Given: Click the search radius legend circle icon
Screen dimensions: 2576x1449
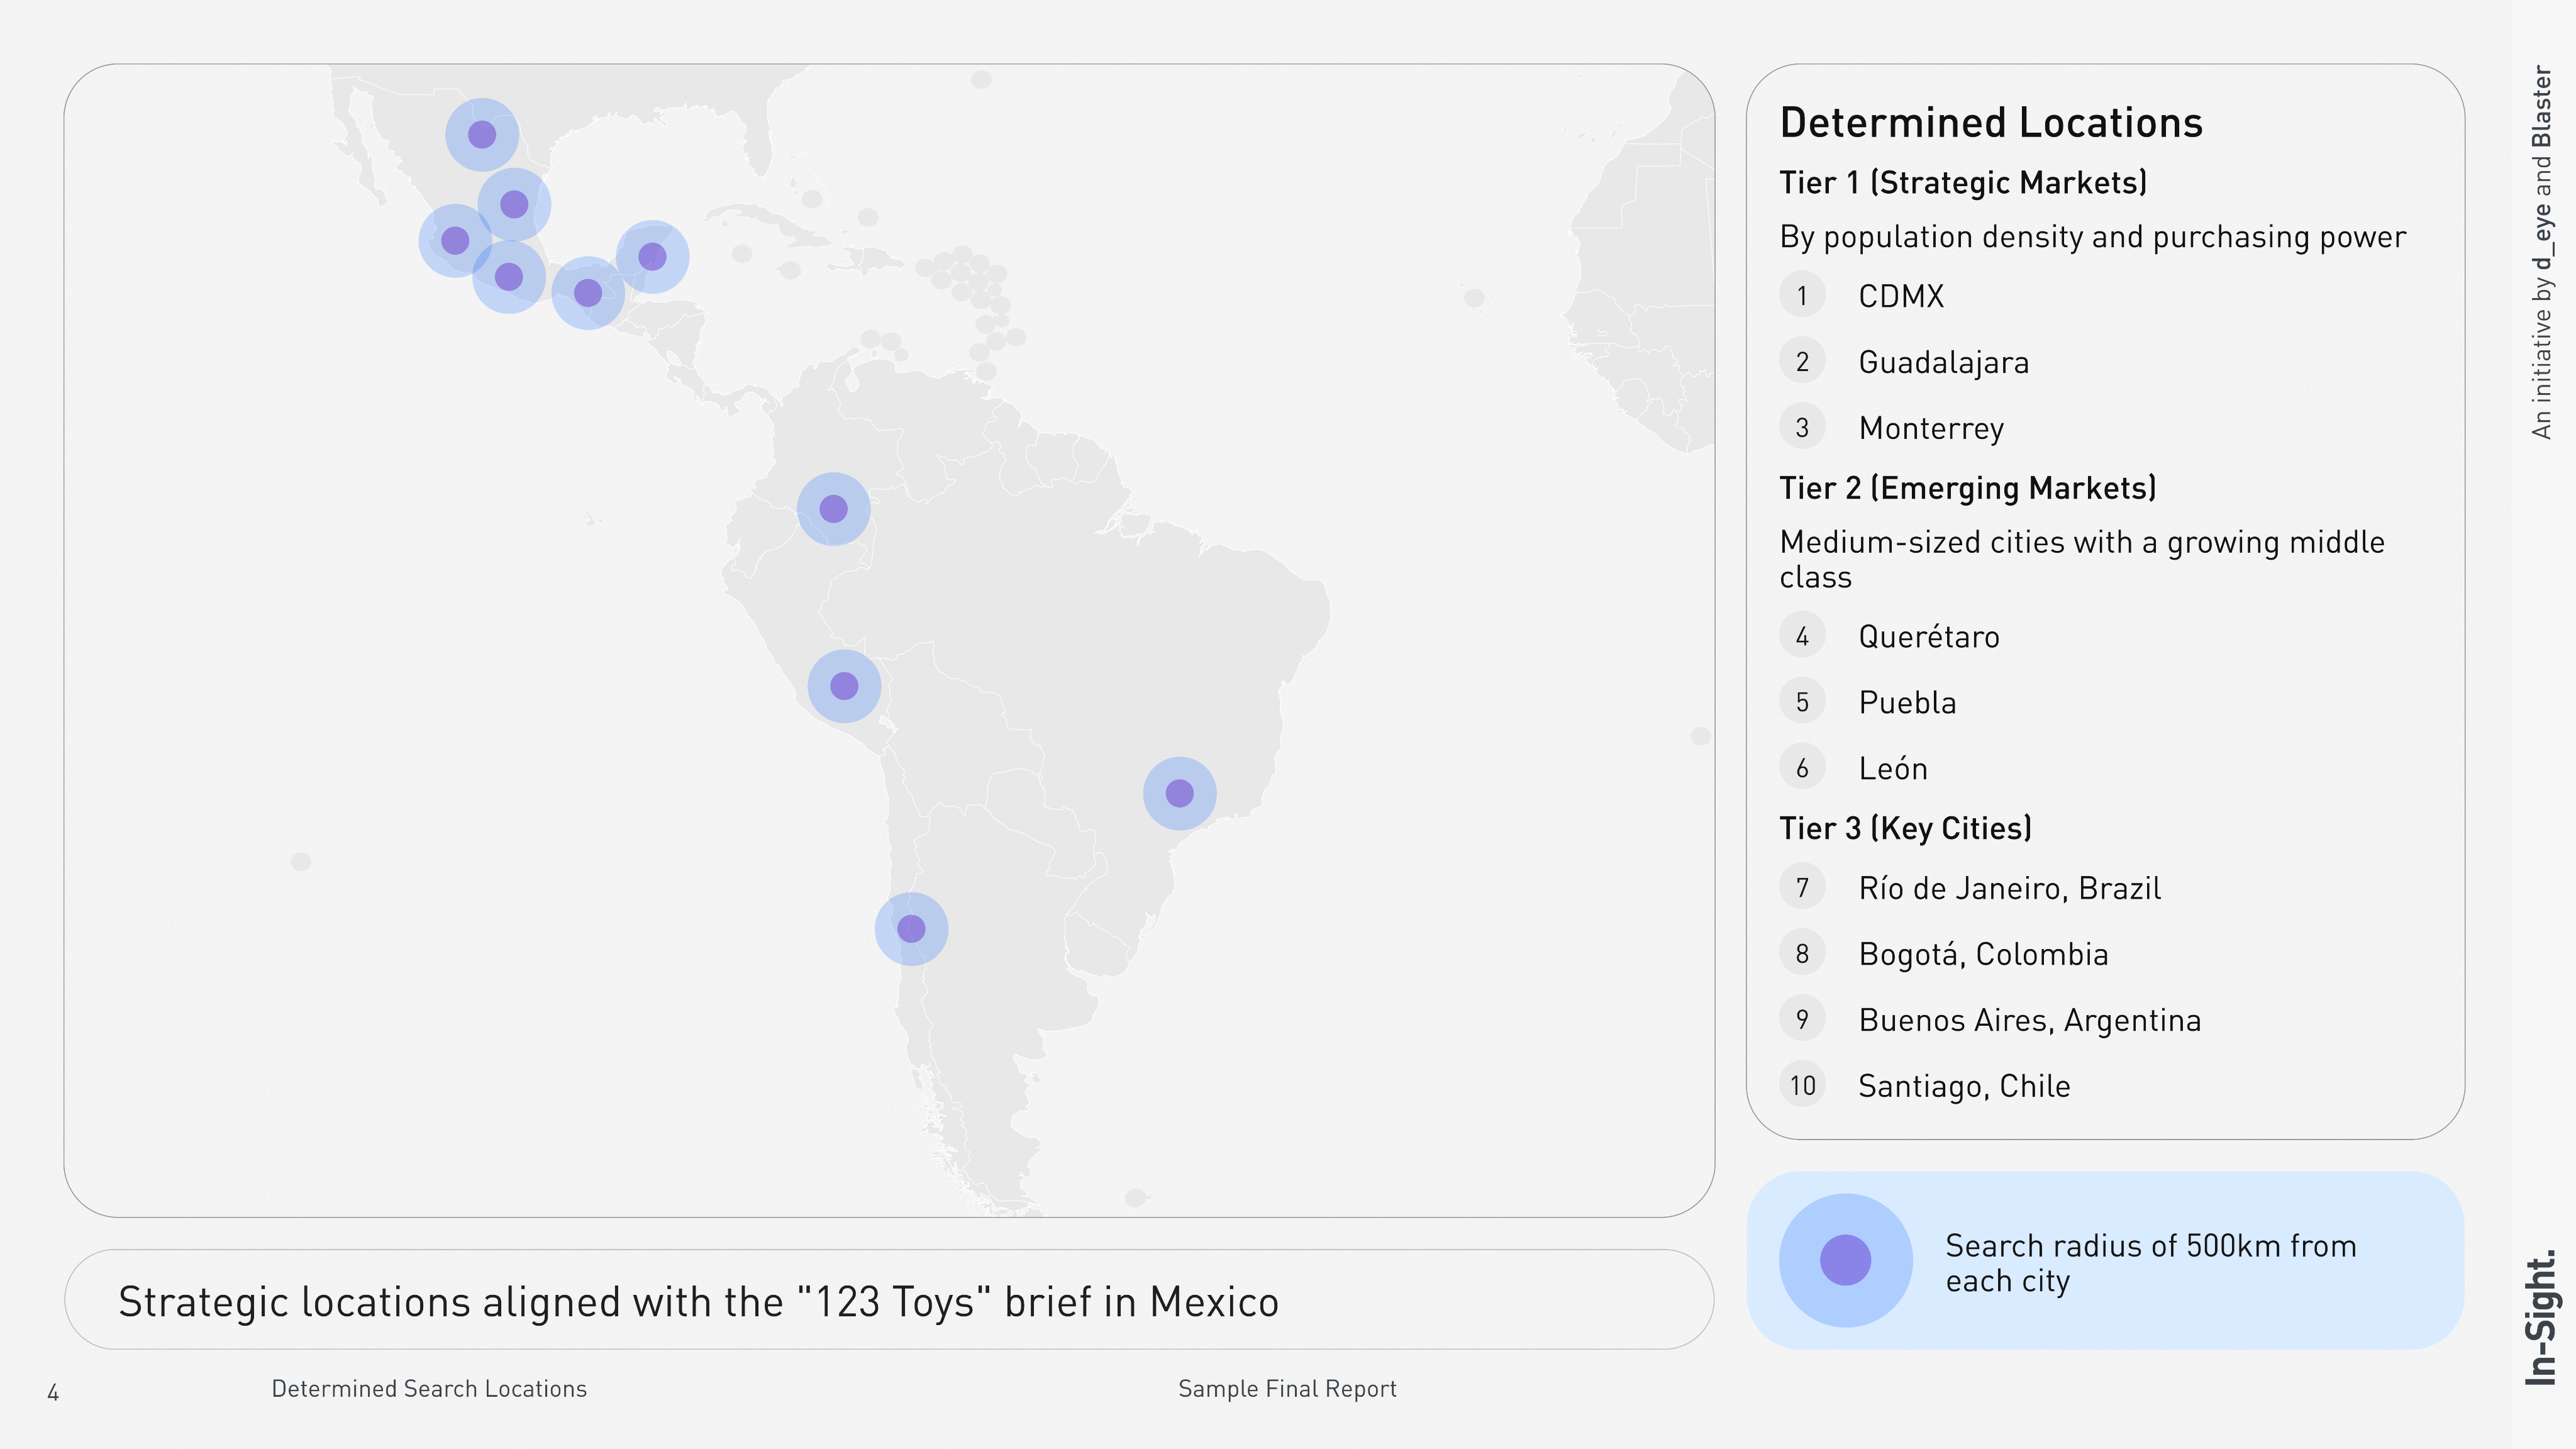Looking at the screenshot, I should click(x=1845, y=1259).
